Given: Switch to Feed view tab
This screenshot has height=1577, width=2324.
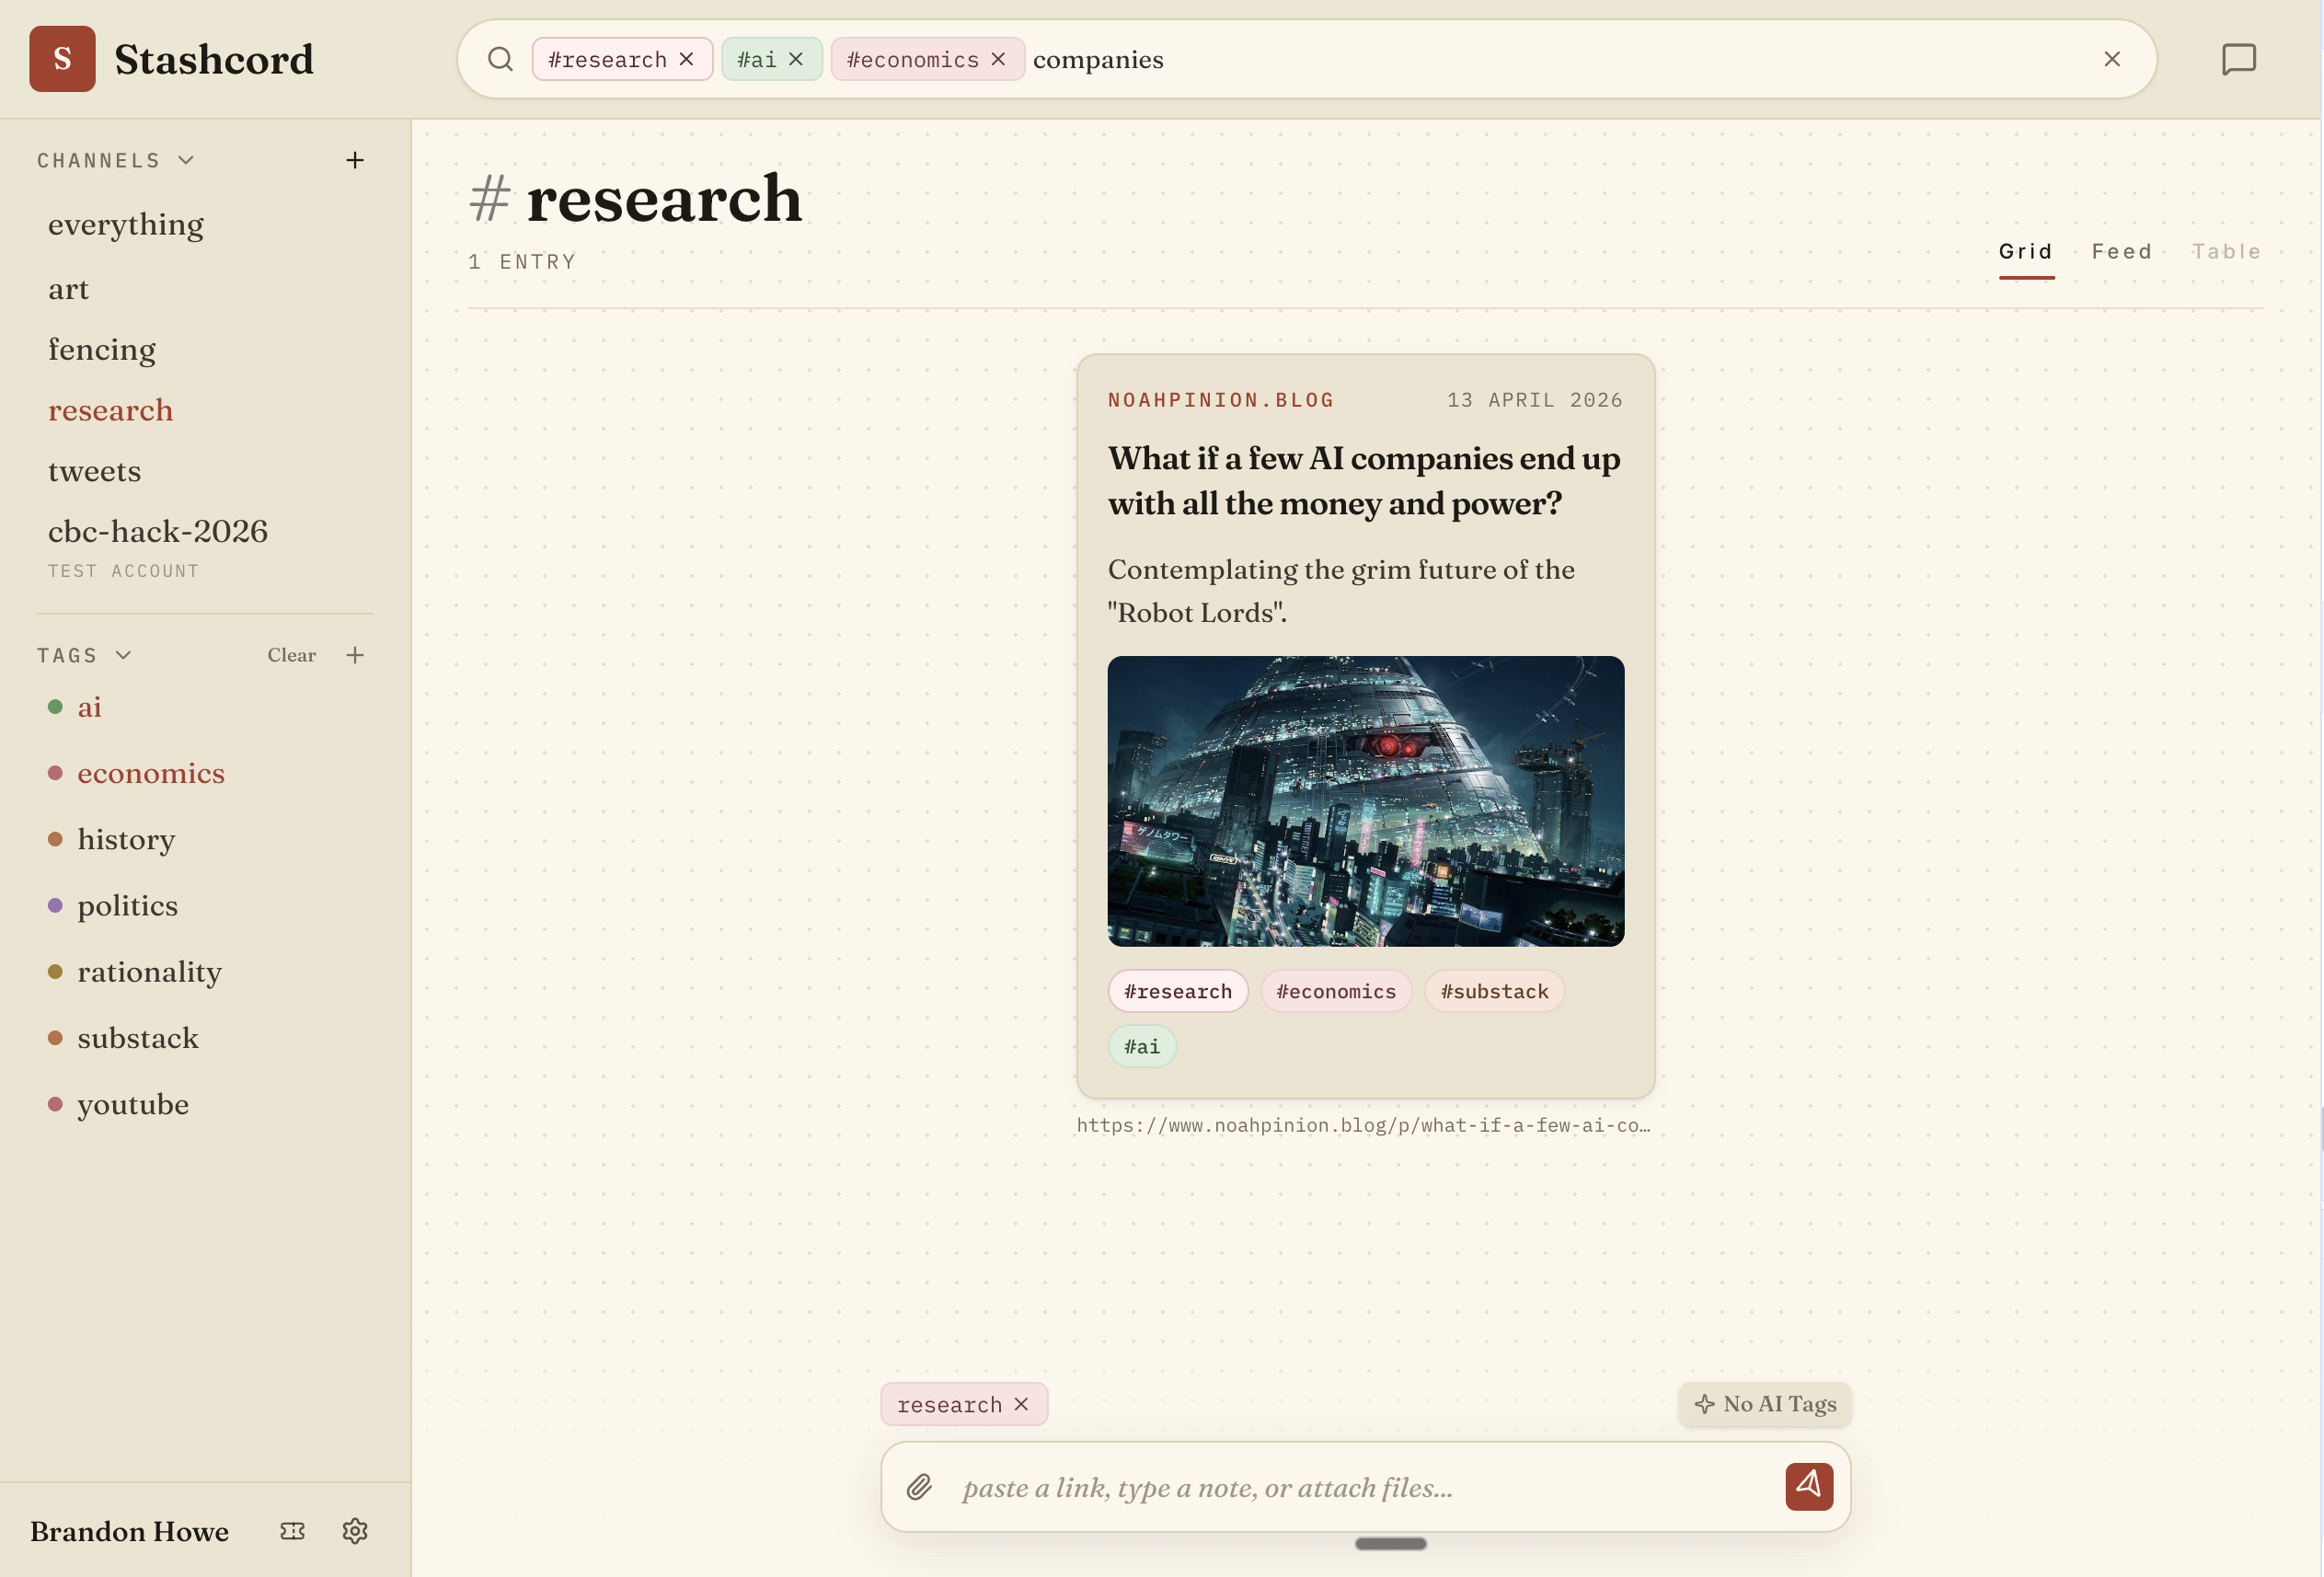Looking at the screenshot, I should click(x=2121, y=252).
